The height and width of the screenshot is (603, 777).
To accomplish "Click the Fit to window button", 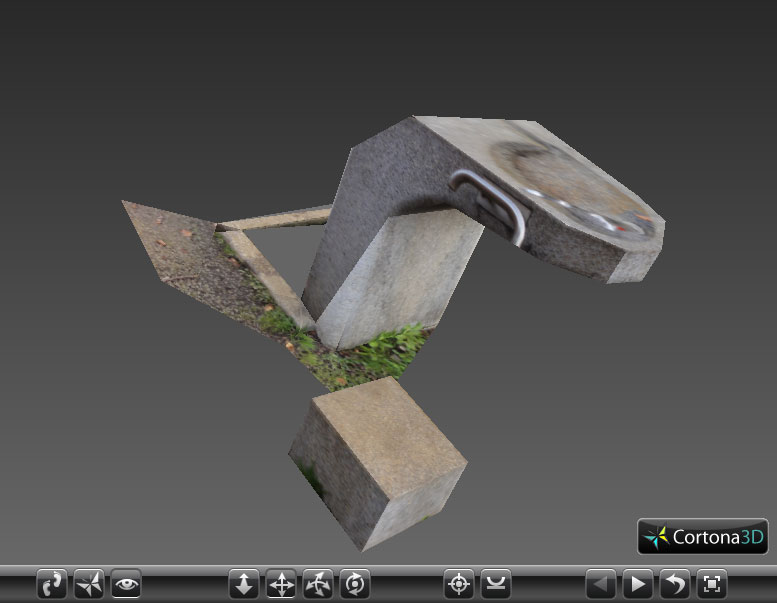I will click(x=712, y=584).
